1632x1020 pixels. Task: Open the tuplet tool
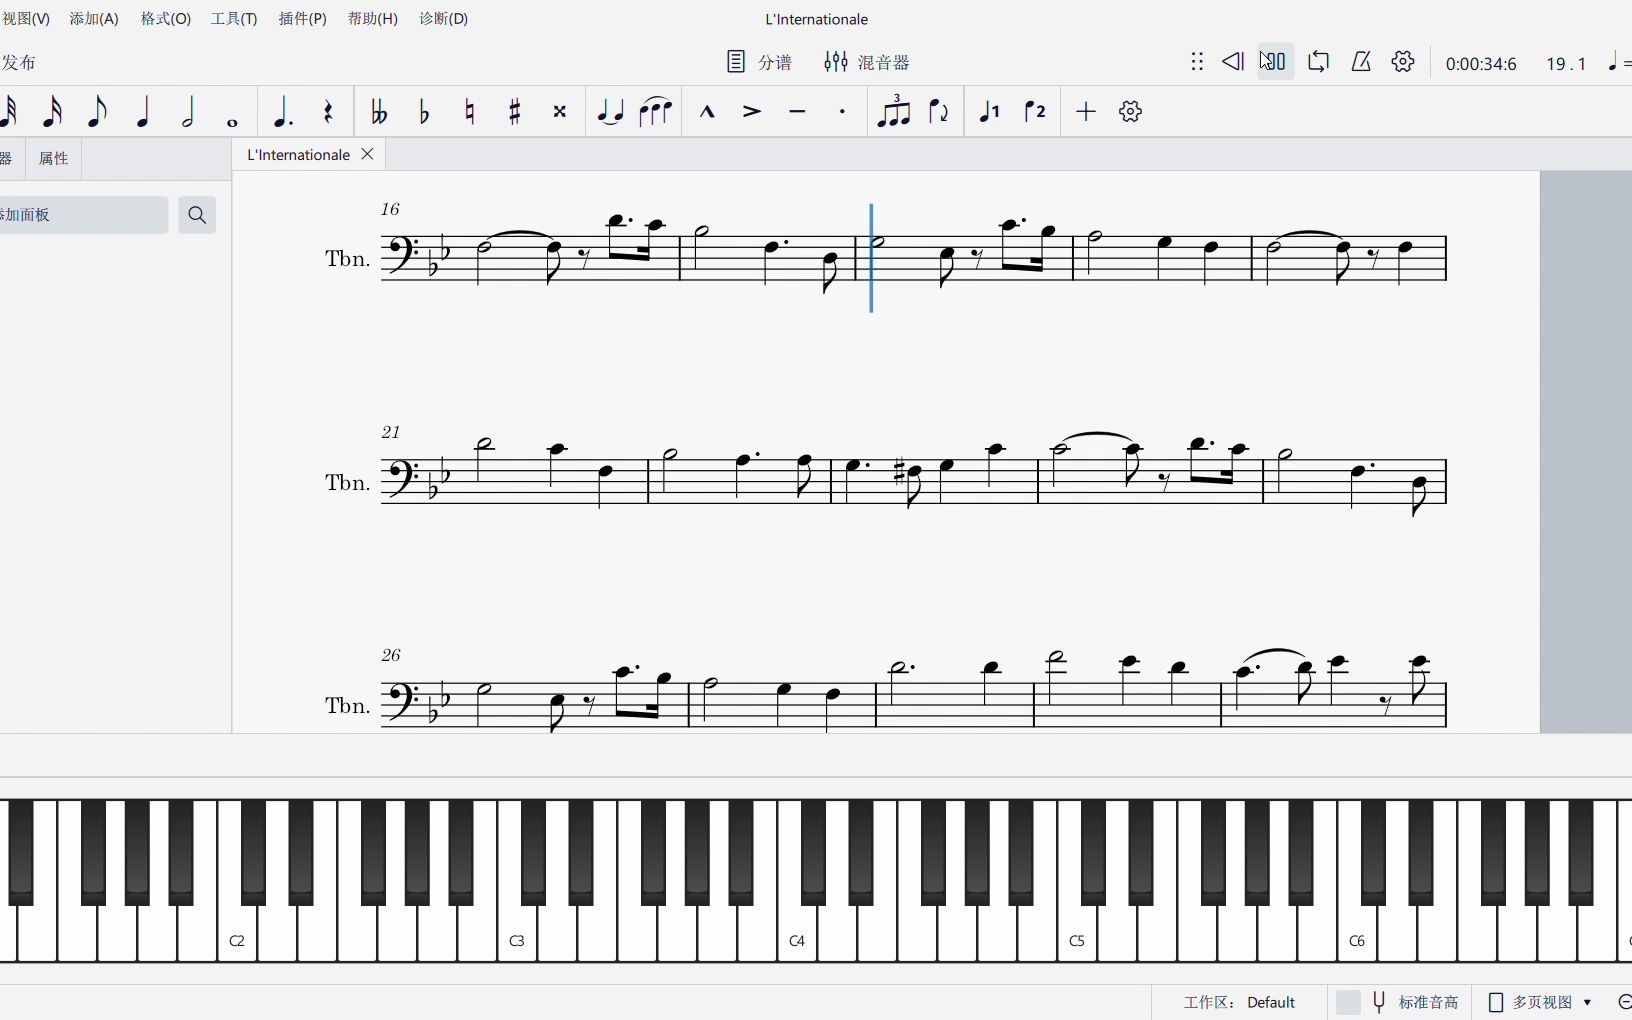click(x=893, y=111)
